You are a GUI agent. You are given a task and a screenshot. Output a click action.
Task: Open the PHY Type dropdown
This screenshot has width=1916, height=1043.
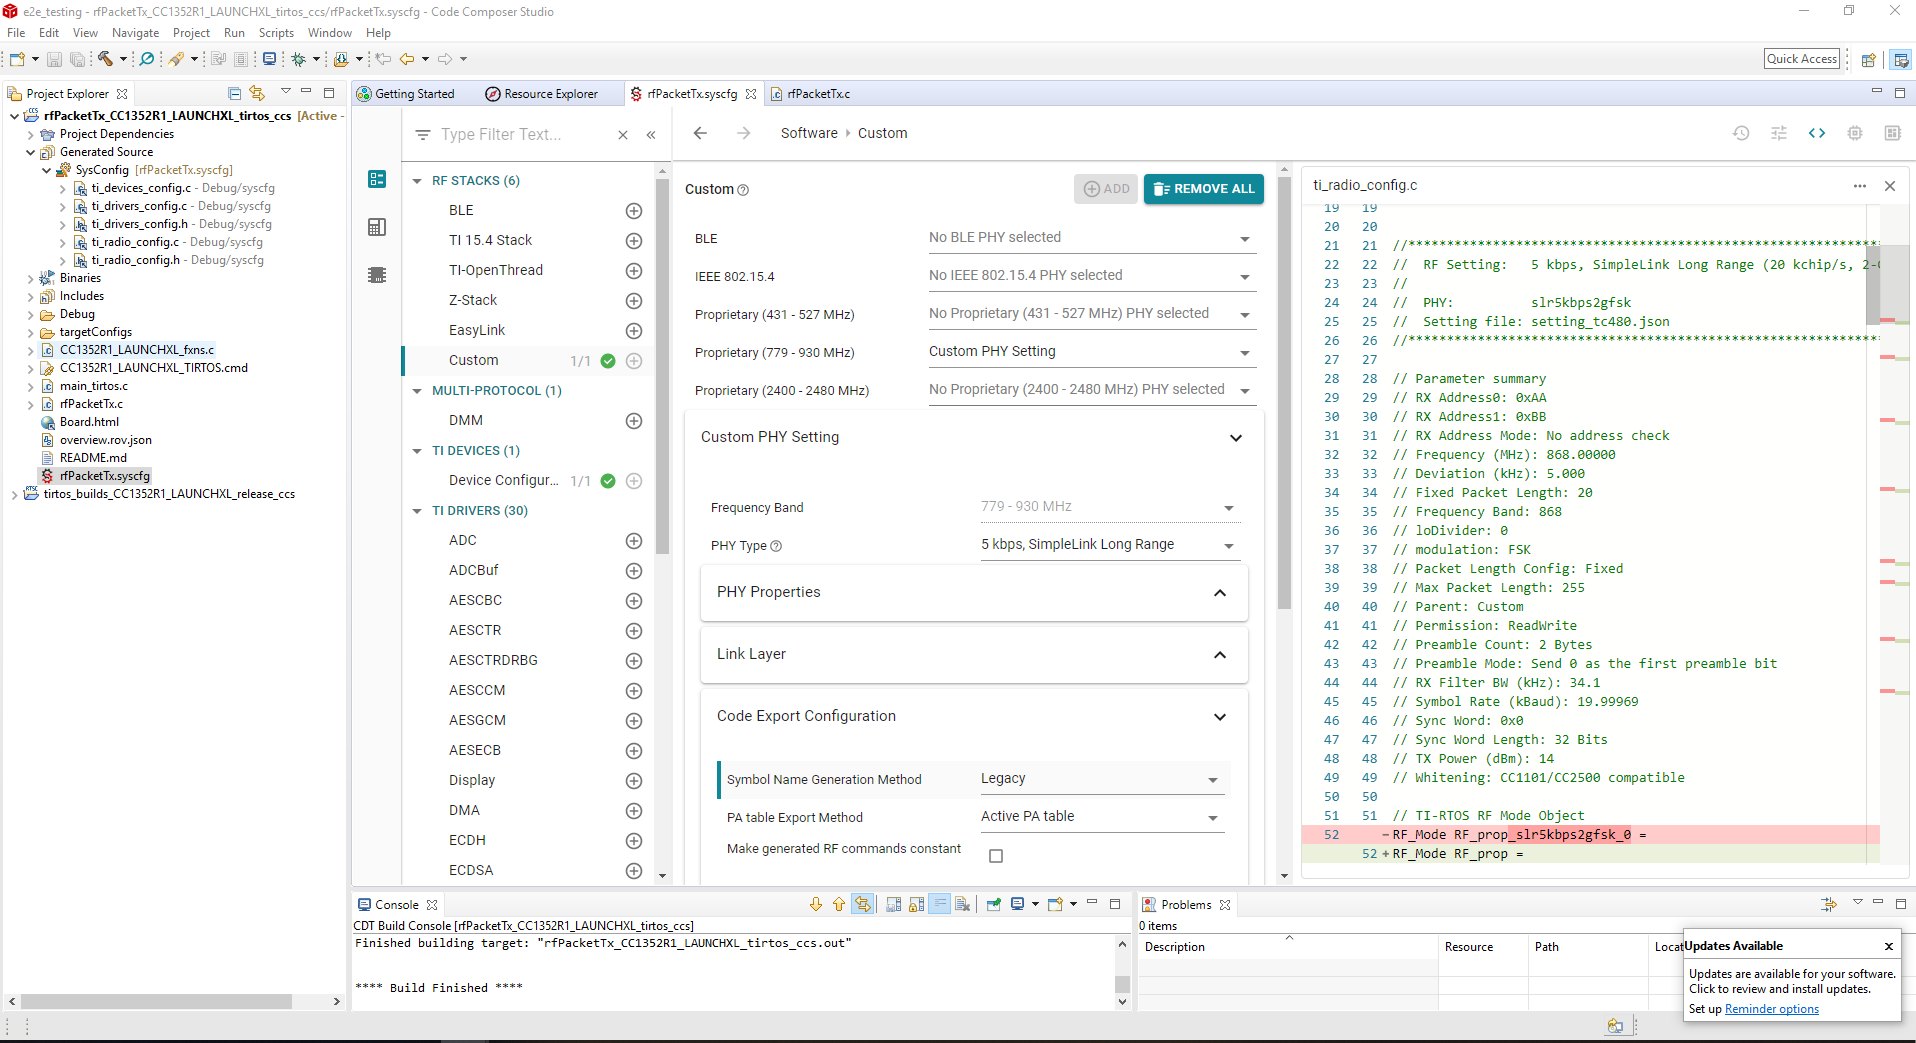1108,545
